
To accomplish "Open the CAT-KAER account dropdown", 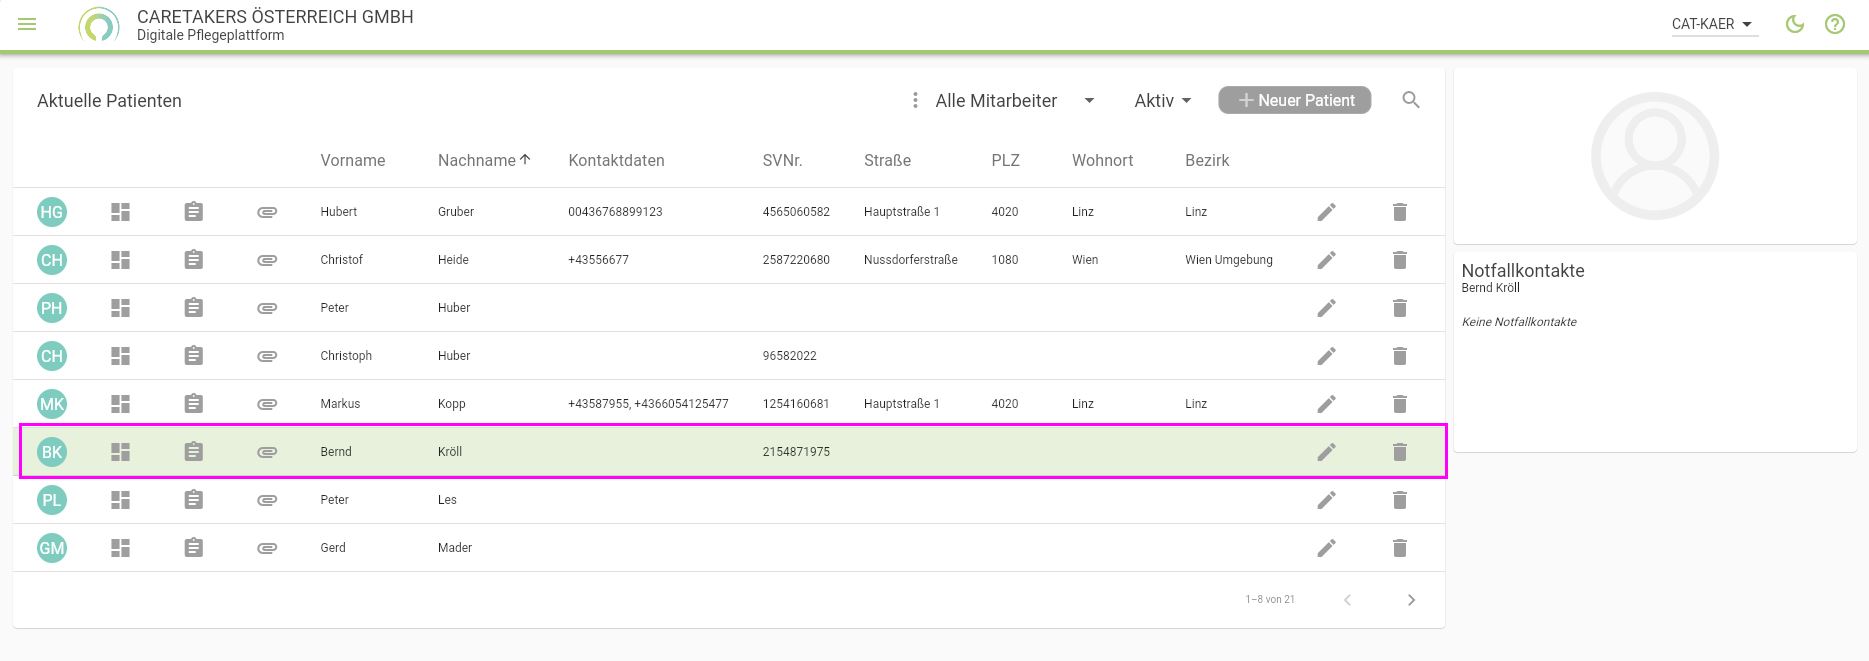I will [1713, 24].
